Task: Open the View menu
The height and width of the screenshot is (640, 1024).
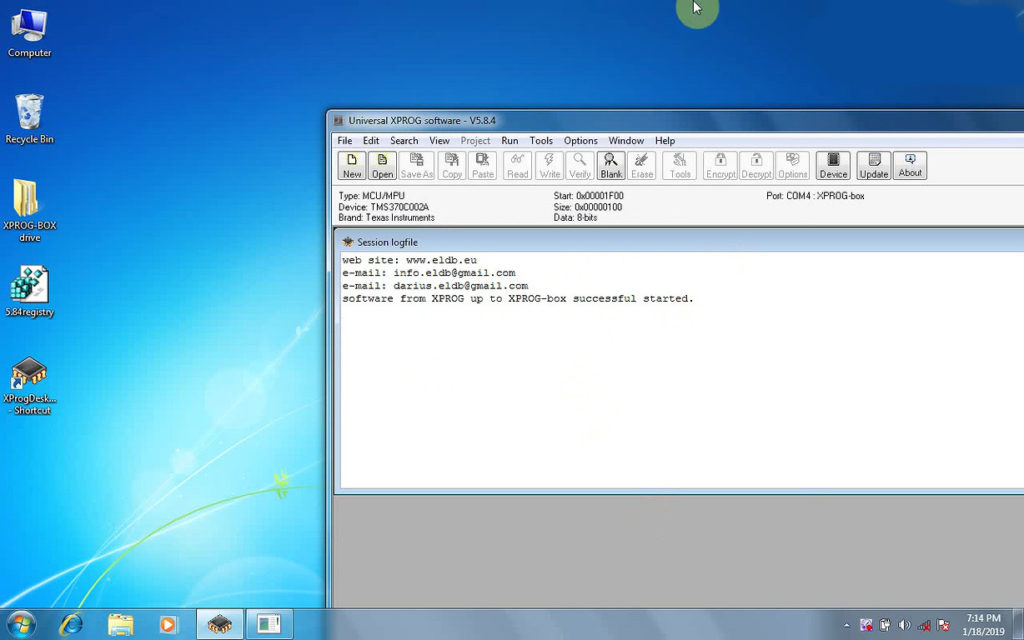Action: 439,140
